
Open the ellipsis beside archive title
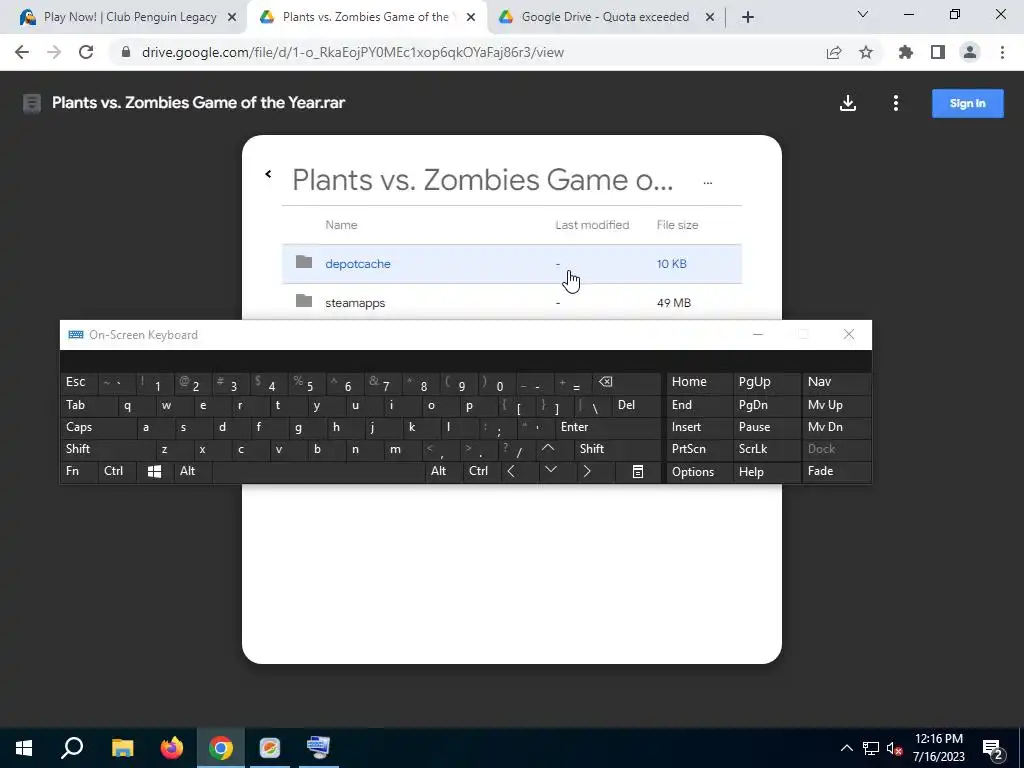click(707, 183)
